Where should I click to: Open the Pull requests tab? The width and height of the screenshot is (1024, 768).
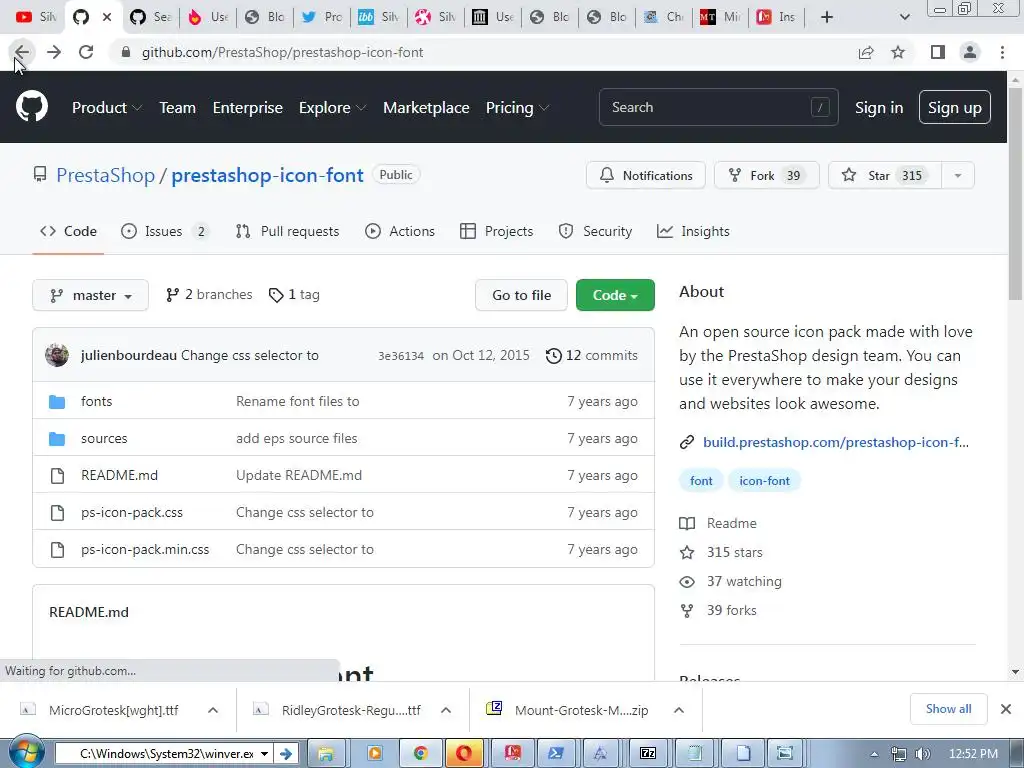[x=287, y=231]
